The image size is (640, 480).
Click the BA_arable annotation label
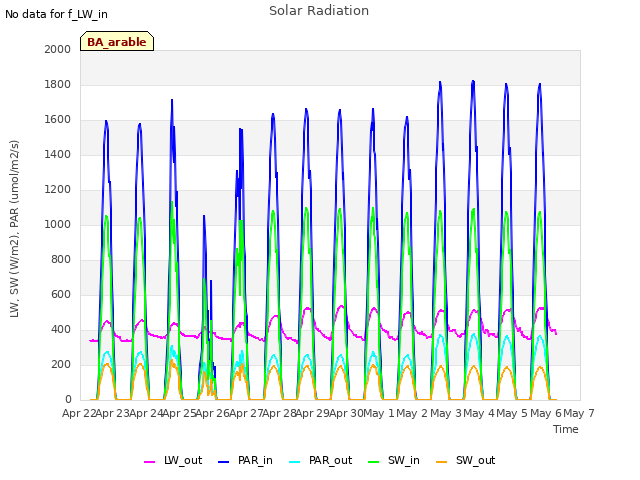pos(117,41)
